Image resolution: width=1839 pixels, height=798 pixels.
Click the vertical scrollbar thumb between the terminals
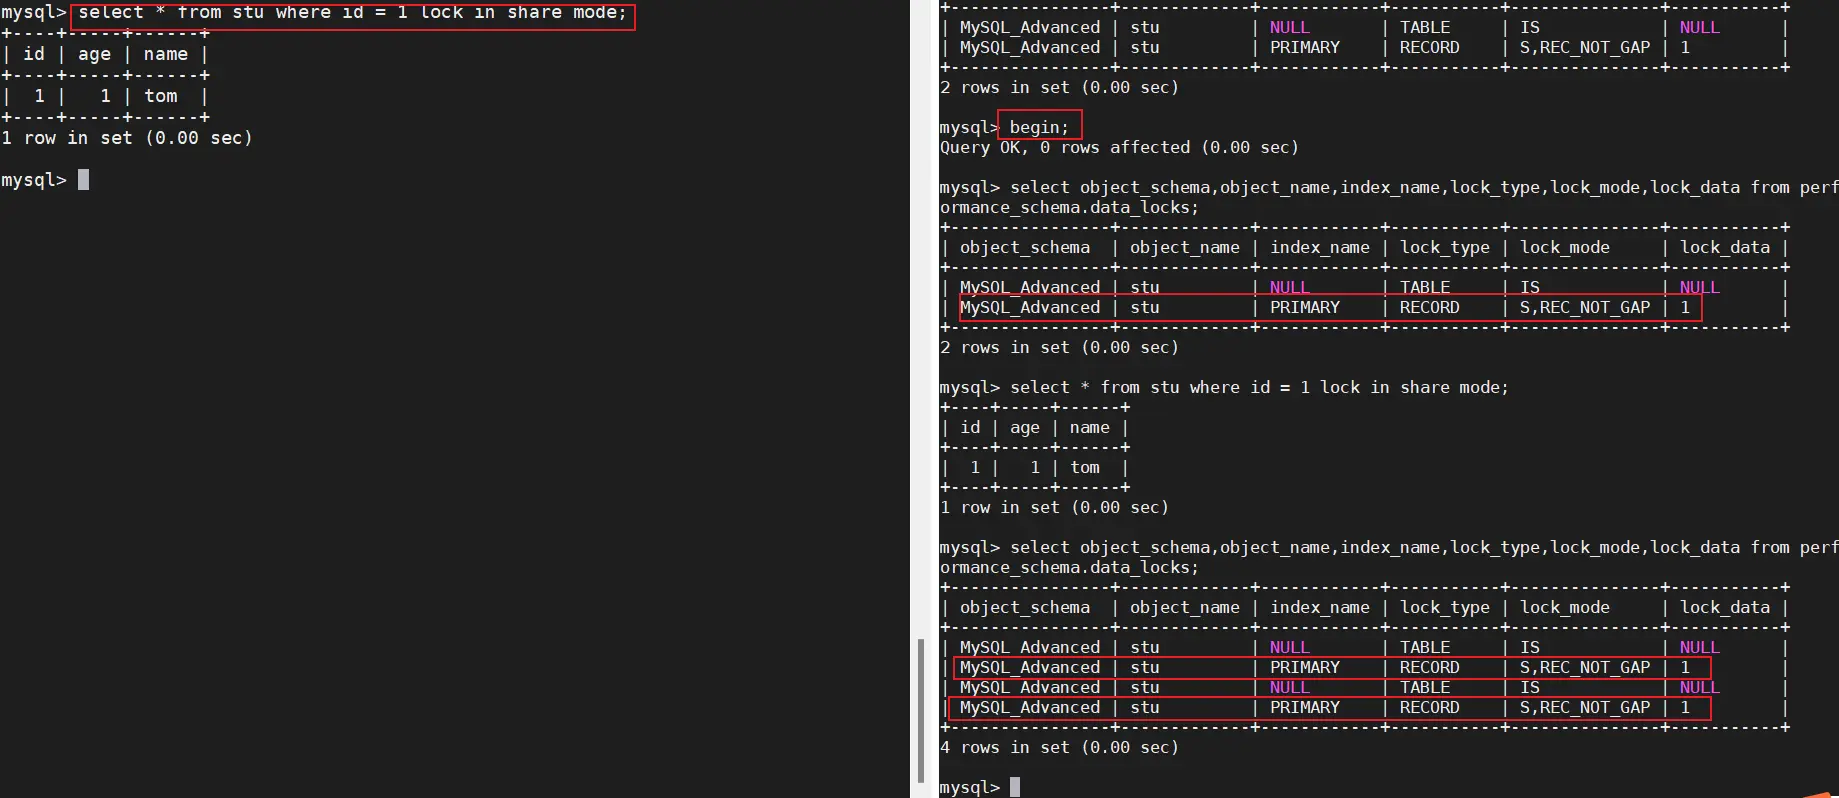920,711
